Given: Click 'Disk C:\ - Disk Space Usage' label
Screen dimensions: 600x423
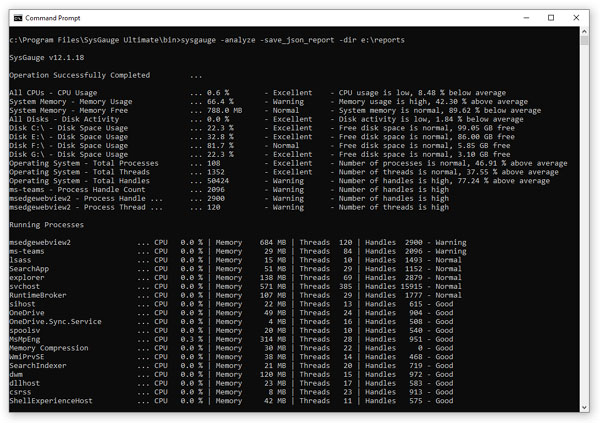Looking at the screenshot, I should click(x=68, y=128).
